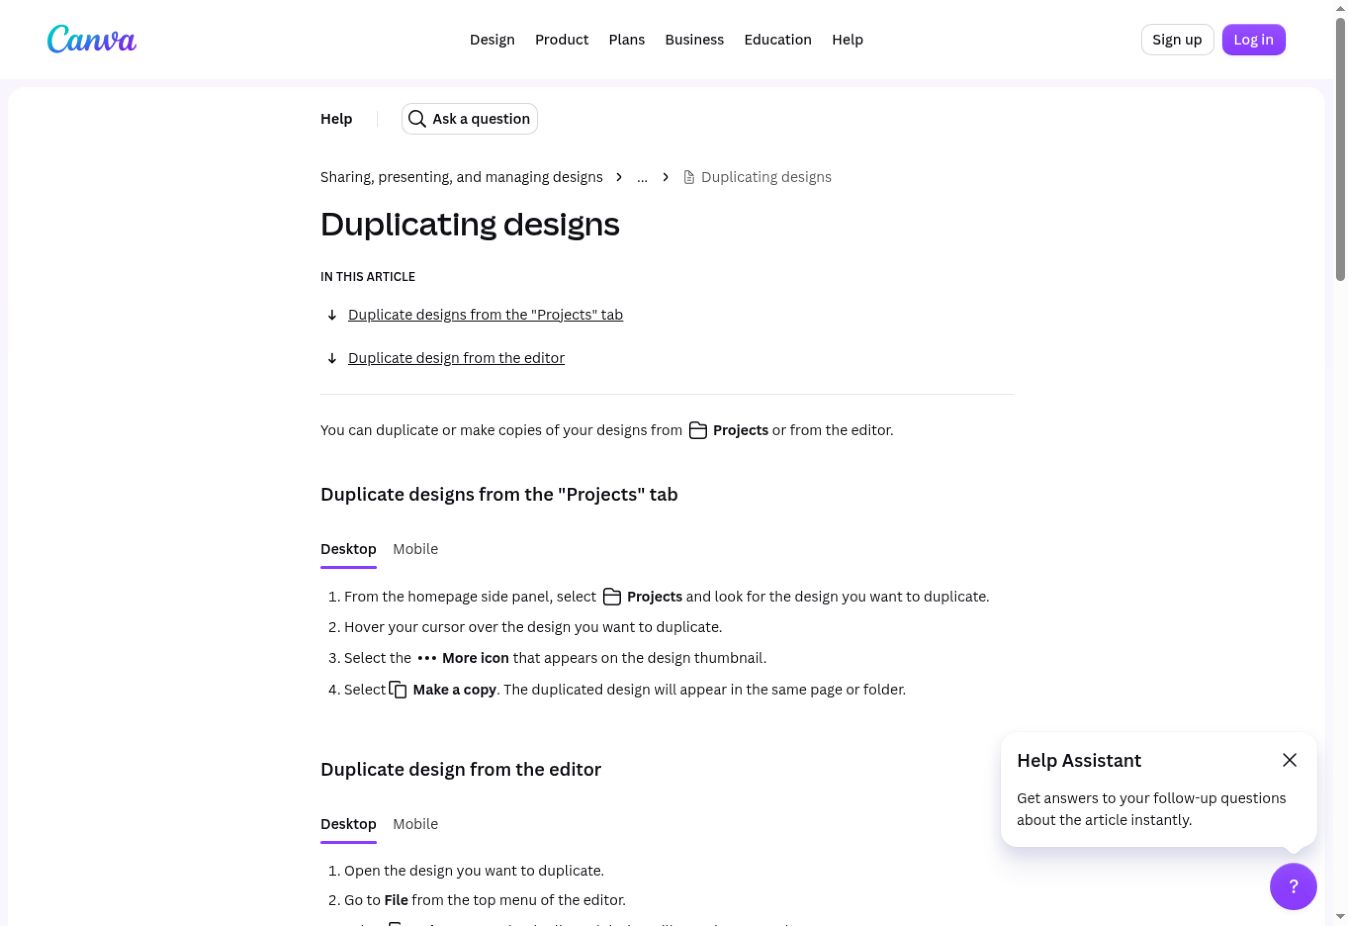Click the Log in button
Screen dimensions: 1348x926
pos(1253,40)
